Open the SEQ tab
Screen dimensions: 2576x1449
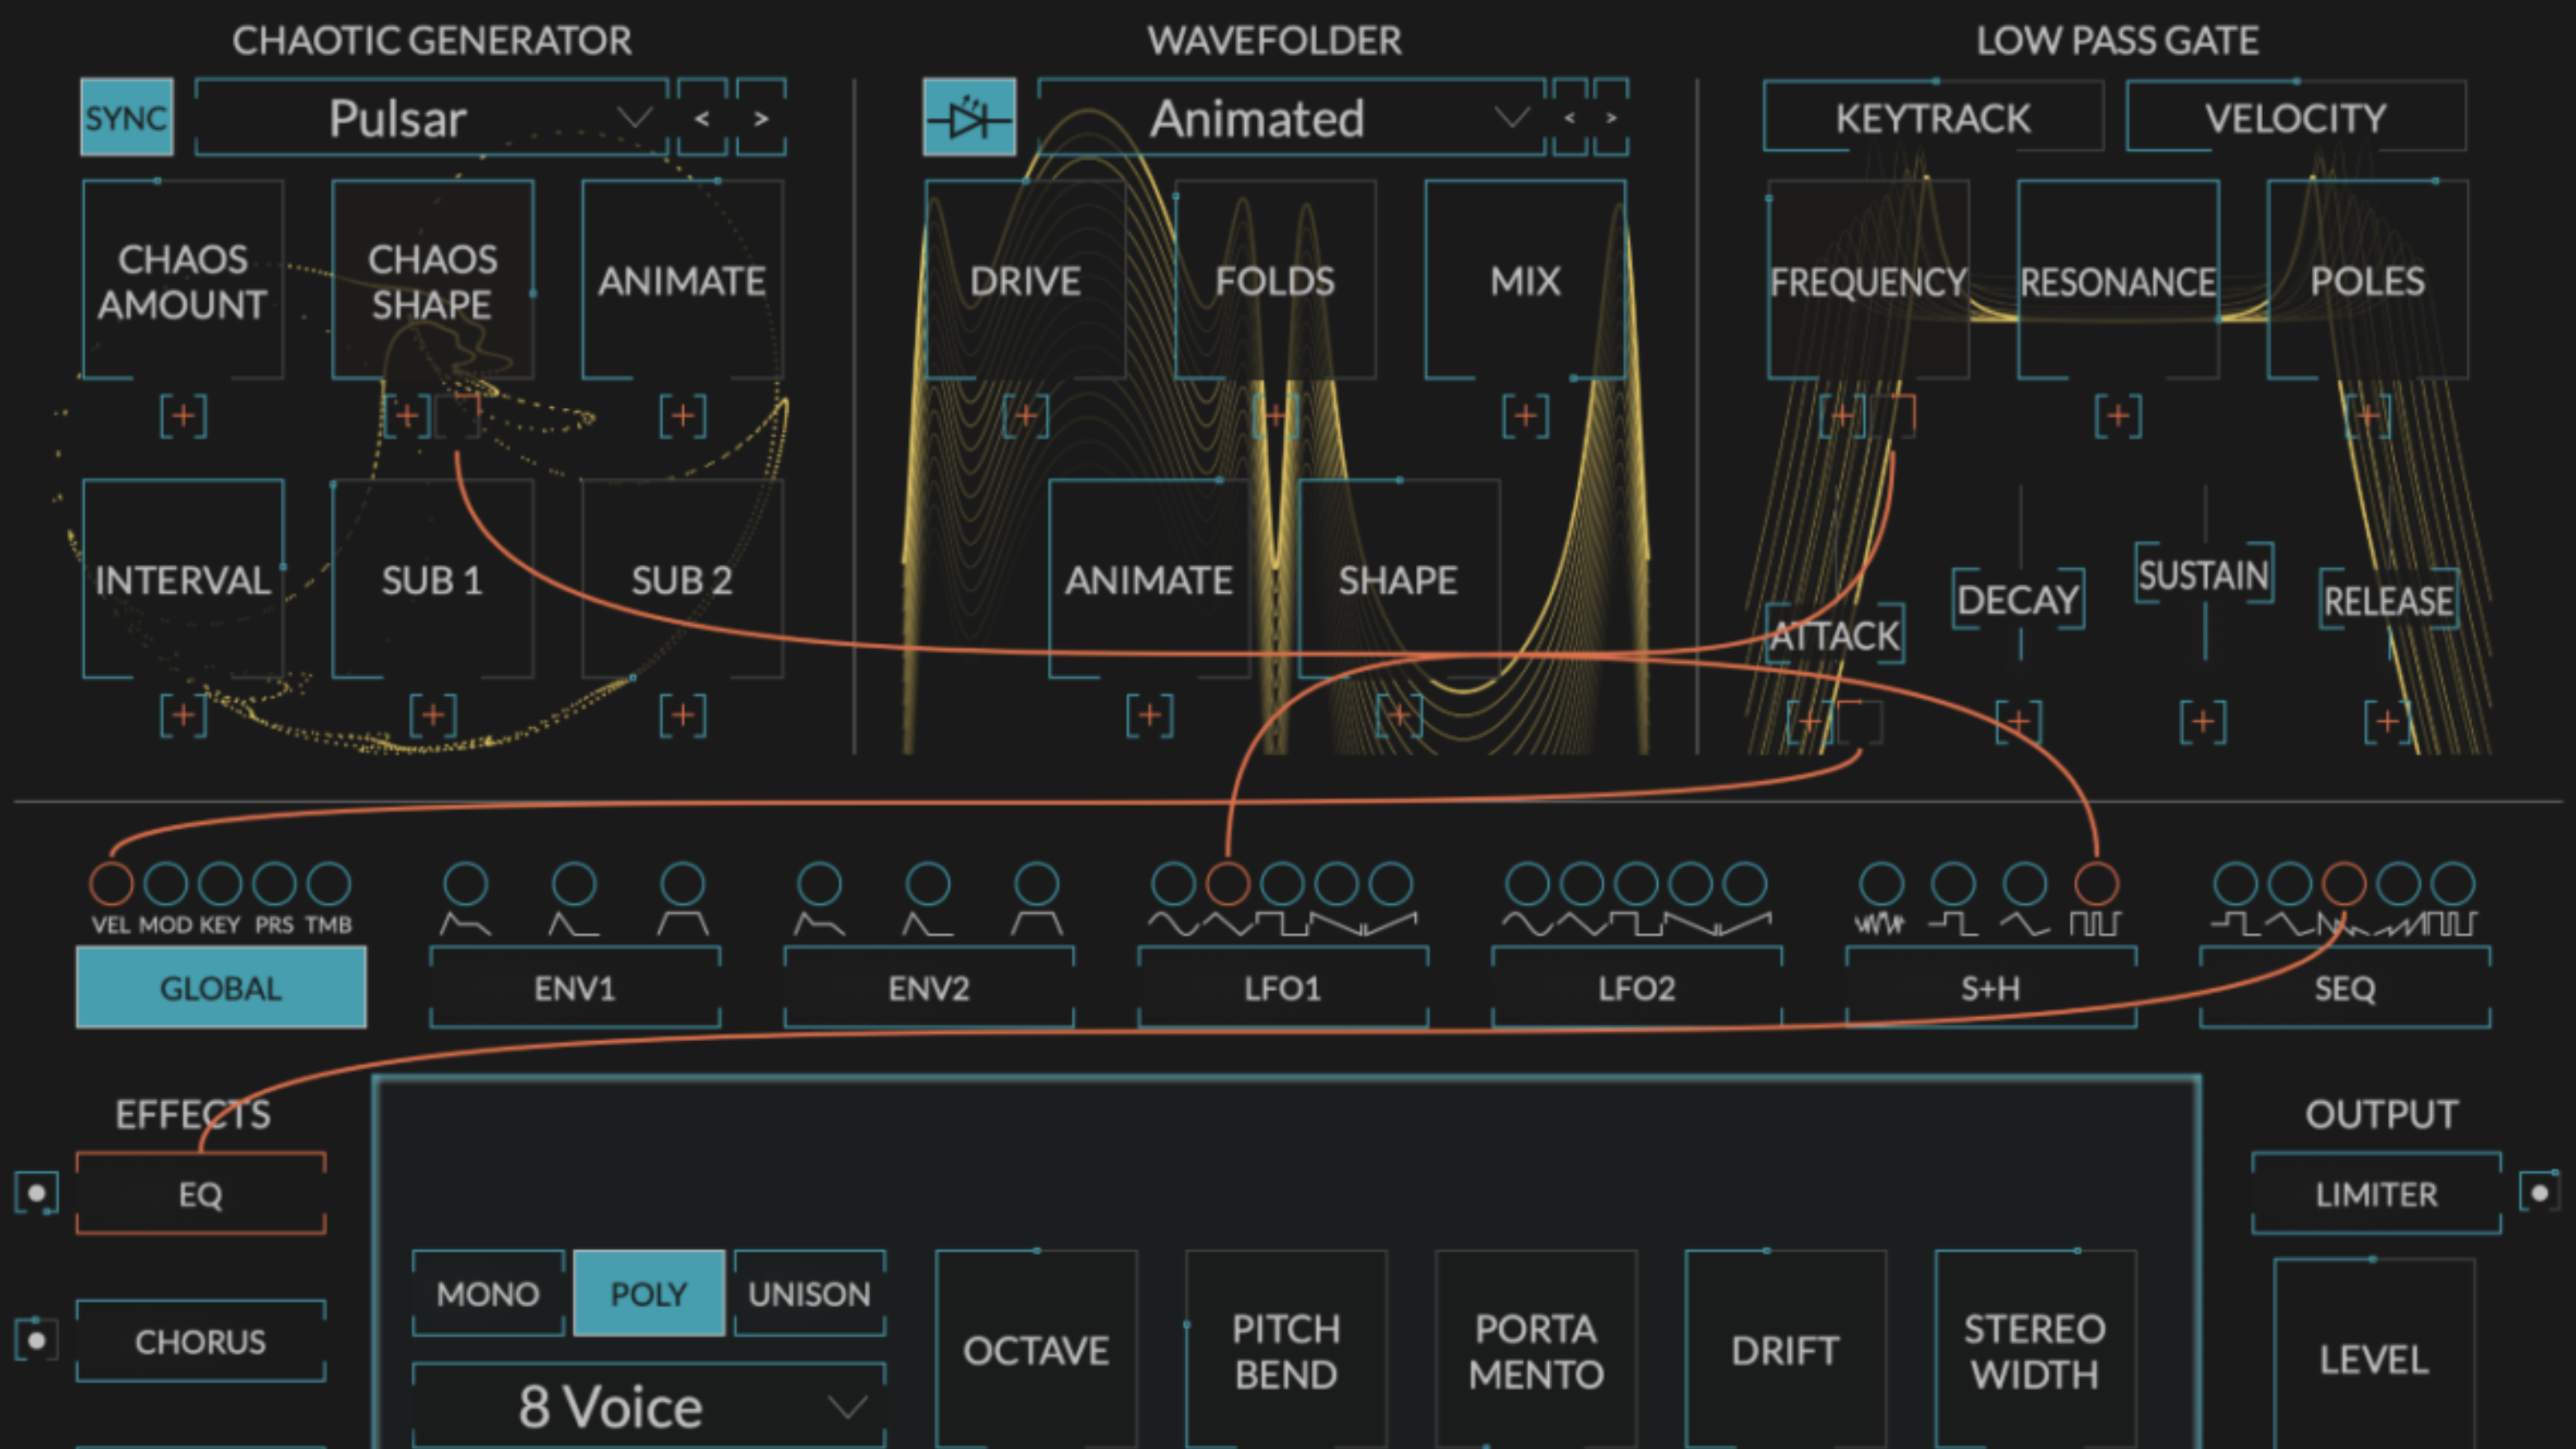[x=2345, y=988]
